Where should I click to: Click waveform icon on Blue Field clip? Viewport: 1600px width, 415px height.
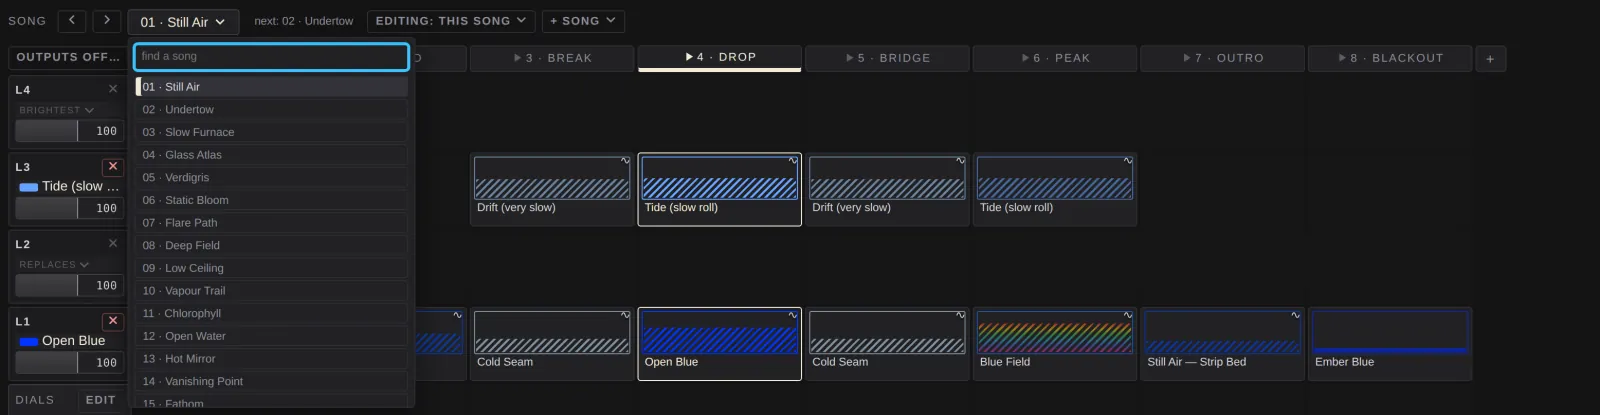tap(1128, 315)
